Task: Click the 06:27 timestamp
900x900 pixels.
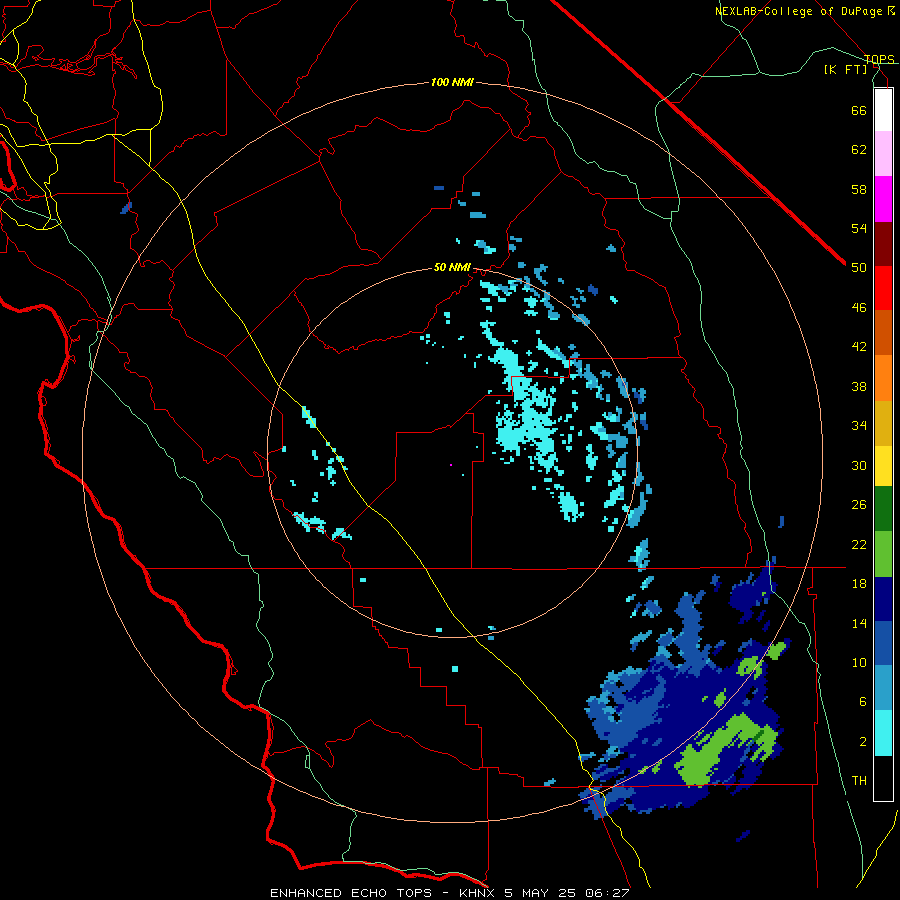Action: pos(608,893)
